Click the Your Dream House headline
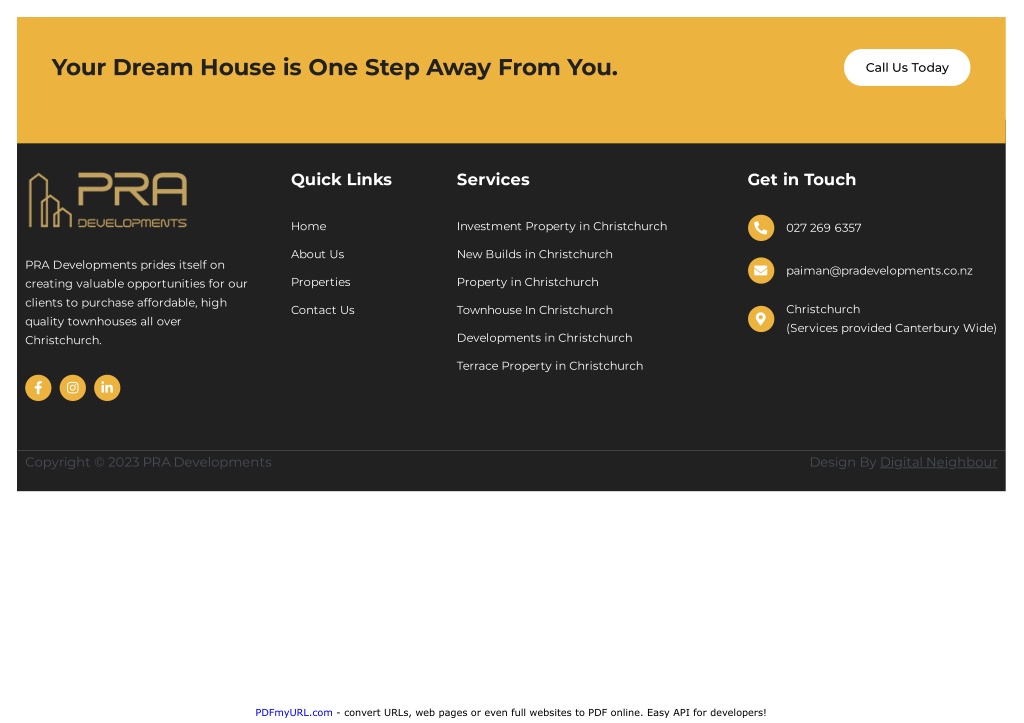 pos(334,67)
